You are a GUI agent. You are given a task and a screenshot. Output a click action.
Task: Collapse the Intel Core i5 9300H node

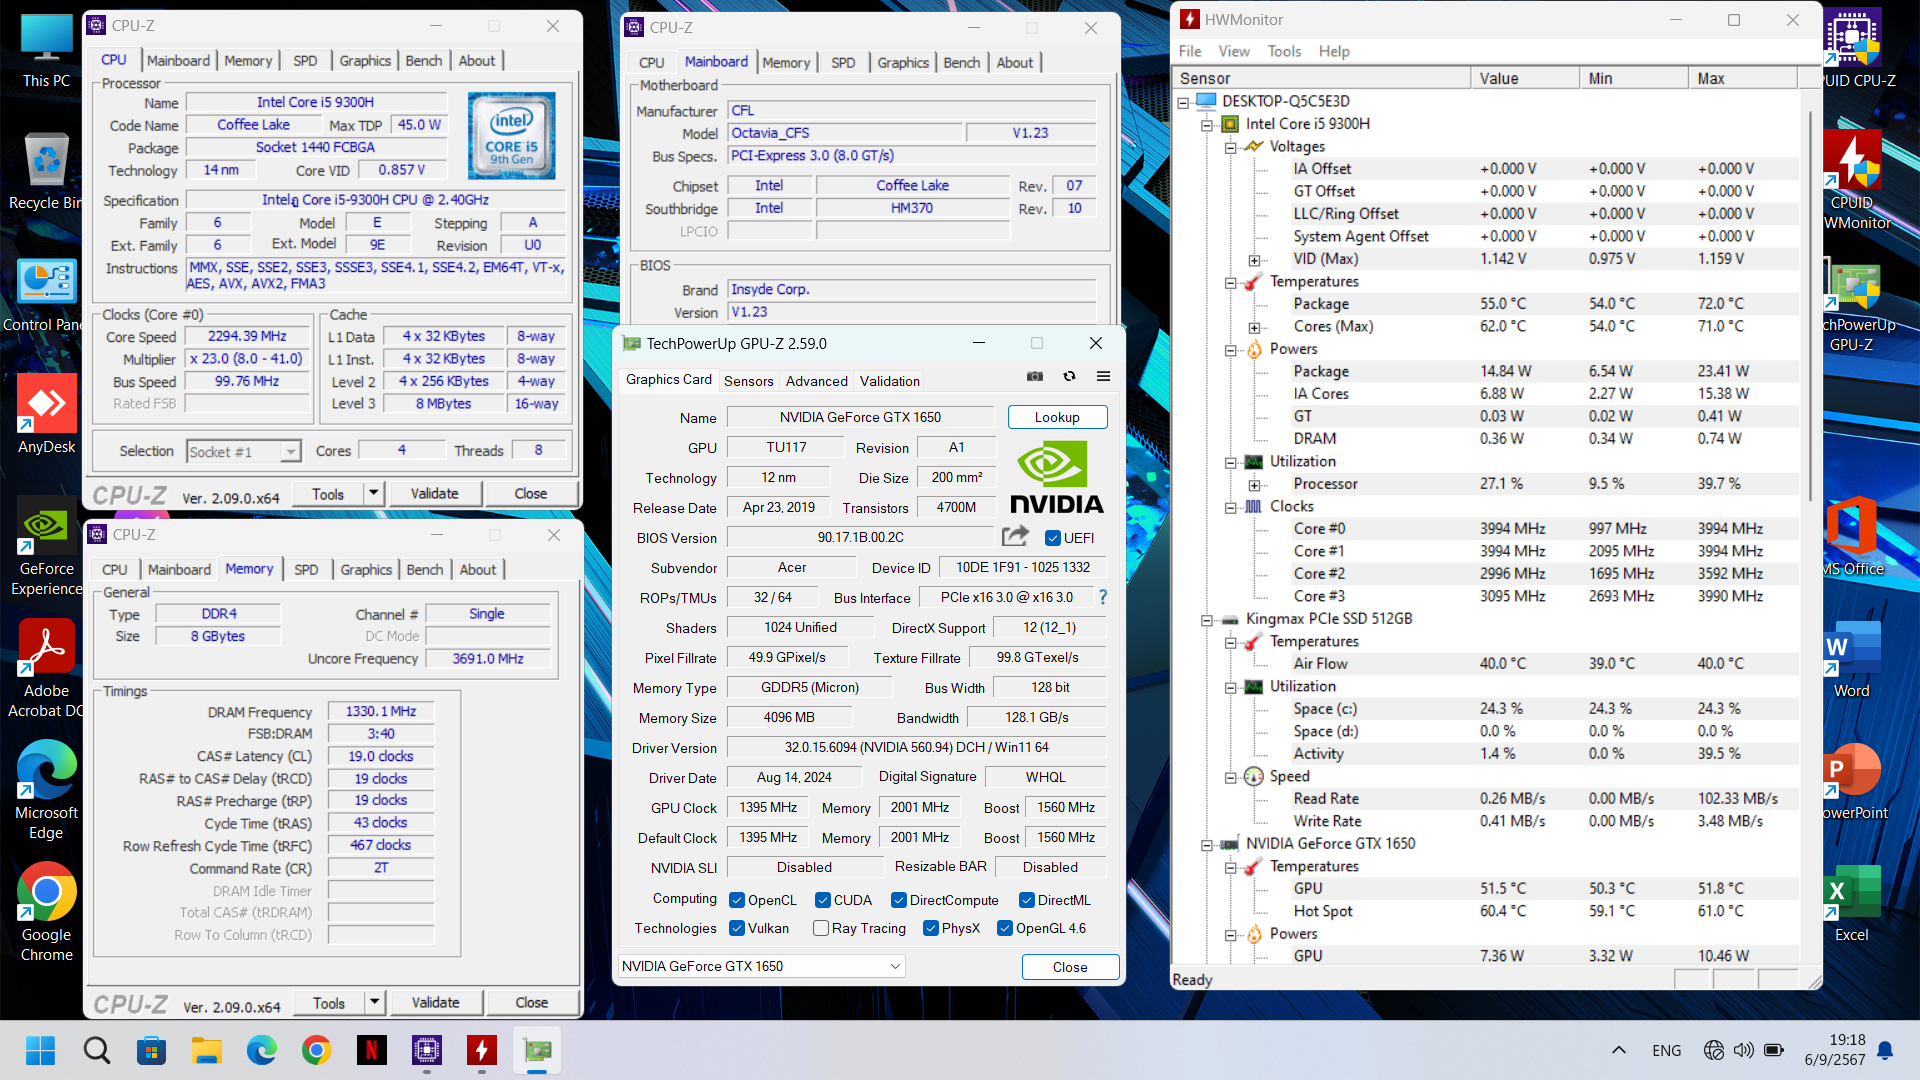pos(1207,125)
